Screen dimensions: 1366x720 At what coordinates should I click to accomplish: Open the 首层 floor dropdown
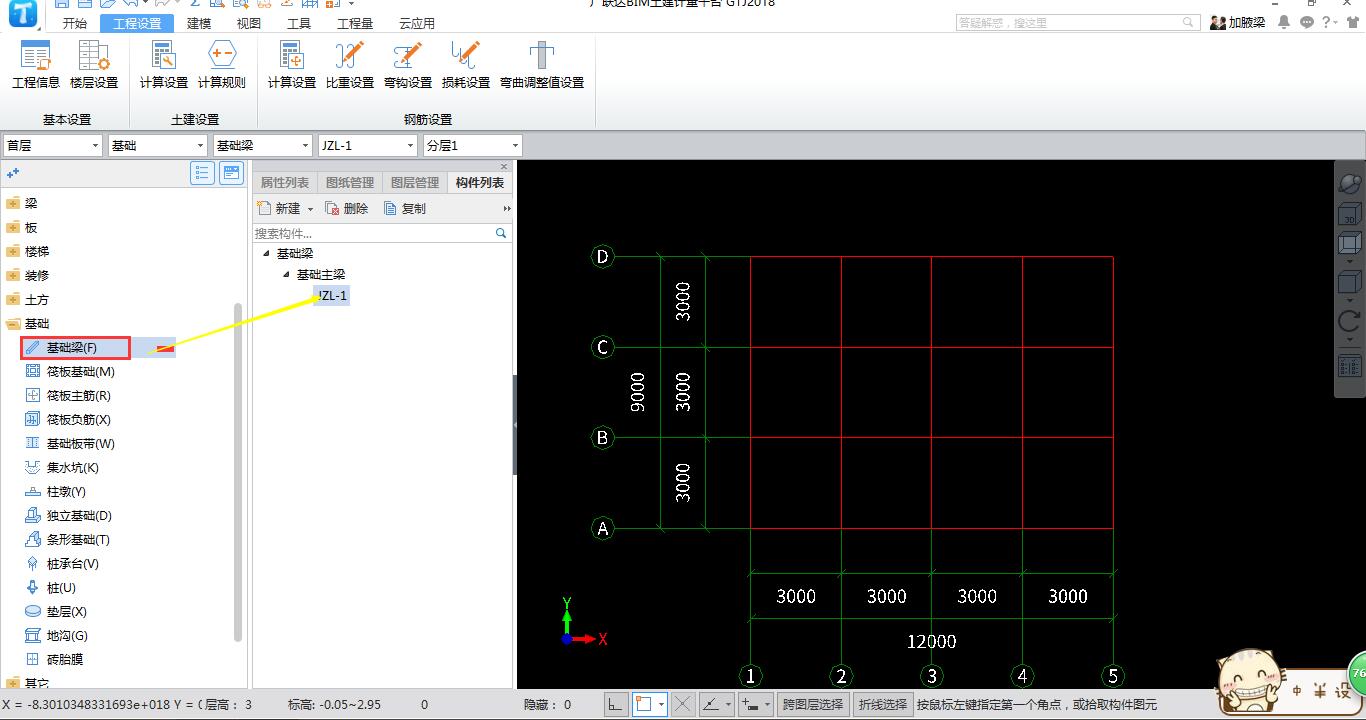(x=53, y=145)
